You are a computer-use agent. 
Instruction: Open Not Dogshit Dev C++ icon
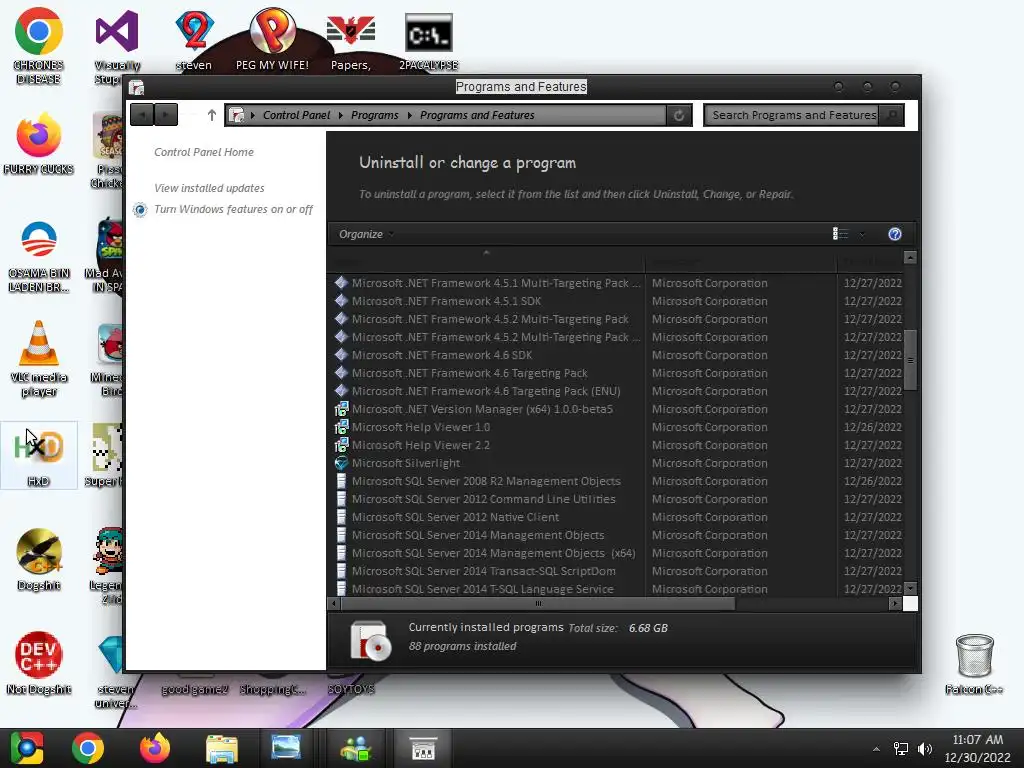point(39,663)
